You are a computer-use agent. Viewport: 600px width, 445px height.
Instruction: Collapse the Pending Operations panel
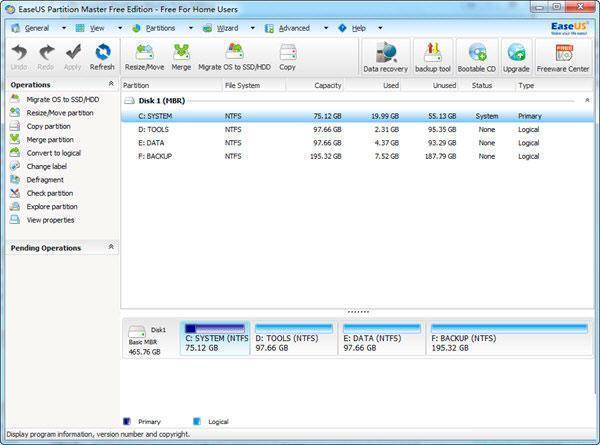[110, 246]
